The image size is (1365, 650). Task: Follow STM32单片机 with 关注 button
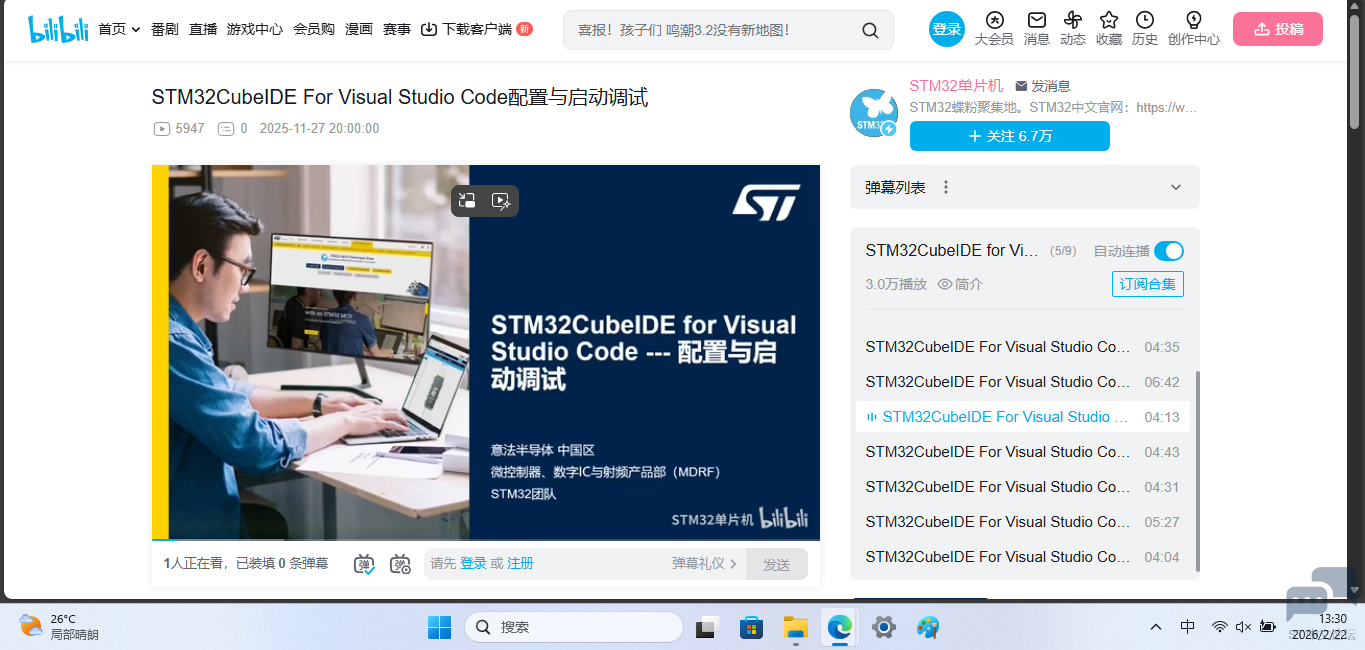click(1009, 136)
